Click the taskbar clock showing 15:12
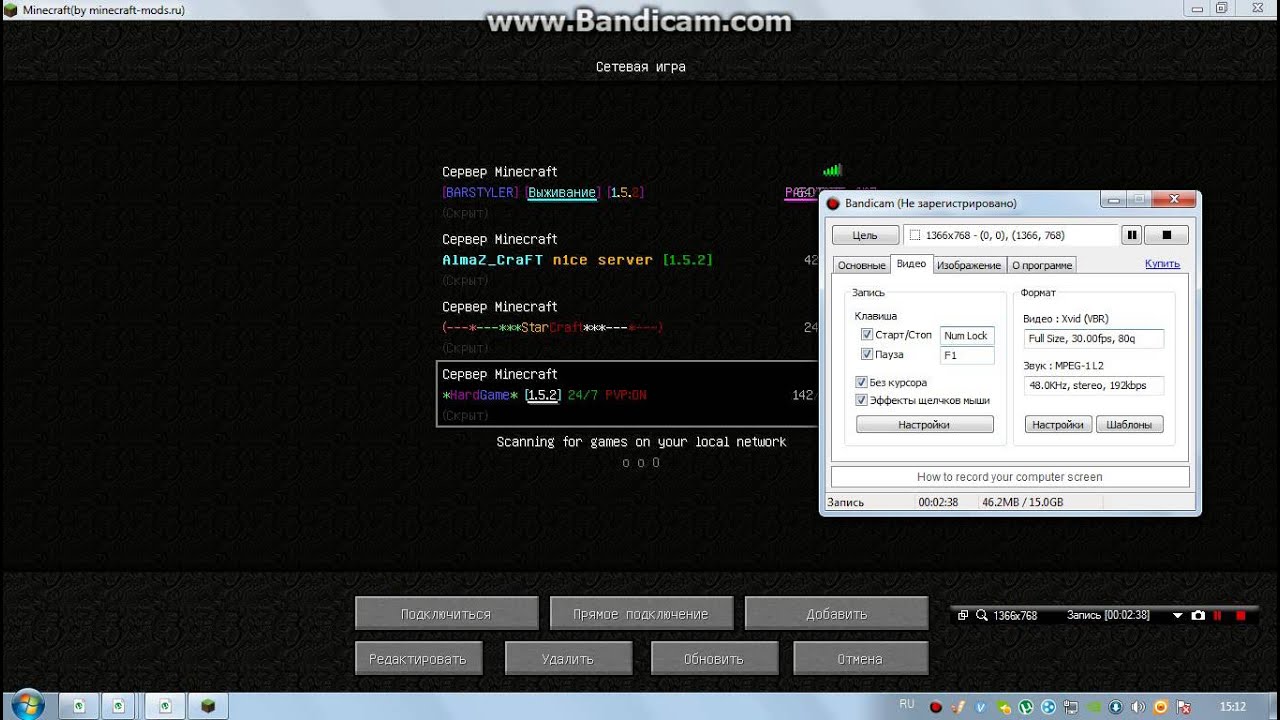The height and width of the screenshot is (720, 1280). coord(1232,706)
